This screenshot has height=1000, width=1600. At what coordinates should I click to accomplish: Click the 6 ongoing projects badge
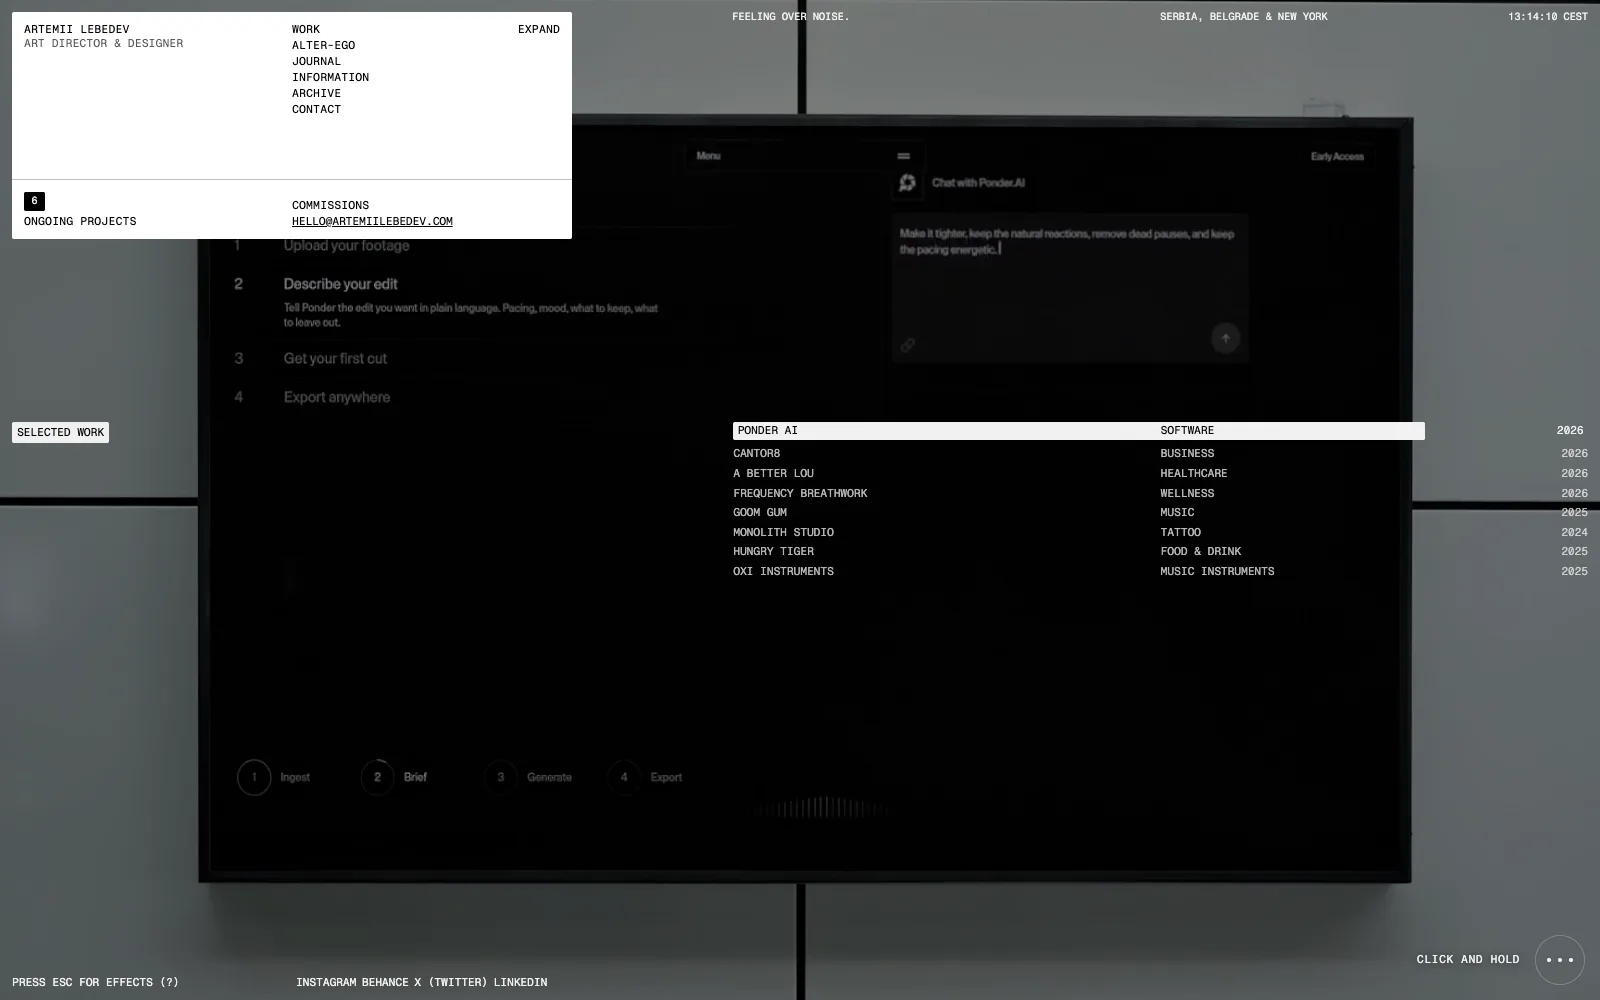tap(34, 201)
